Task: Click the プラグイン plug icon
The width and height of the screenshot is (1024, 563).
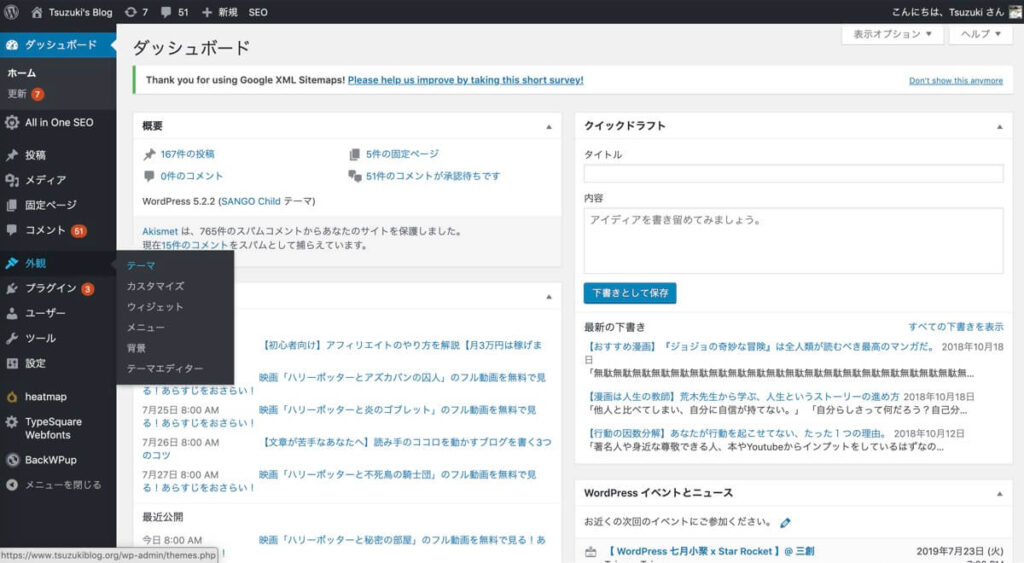Action: click(12, 288)
